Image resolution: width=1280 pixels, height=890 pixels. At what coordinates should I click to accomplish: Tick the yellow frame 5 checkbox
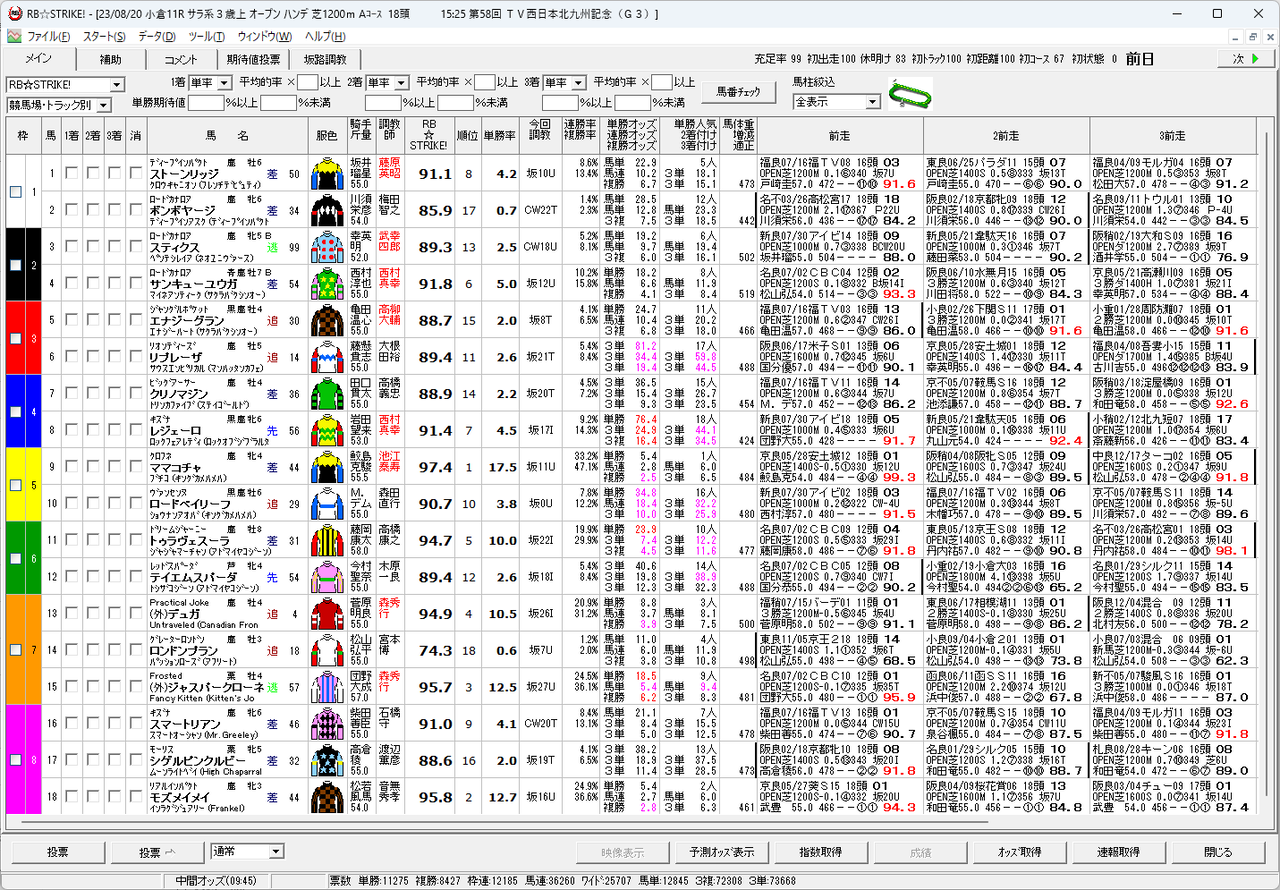click(15, 485)
